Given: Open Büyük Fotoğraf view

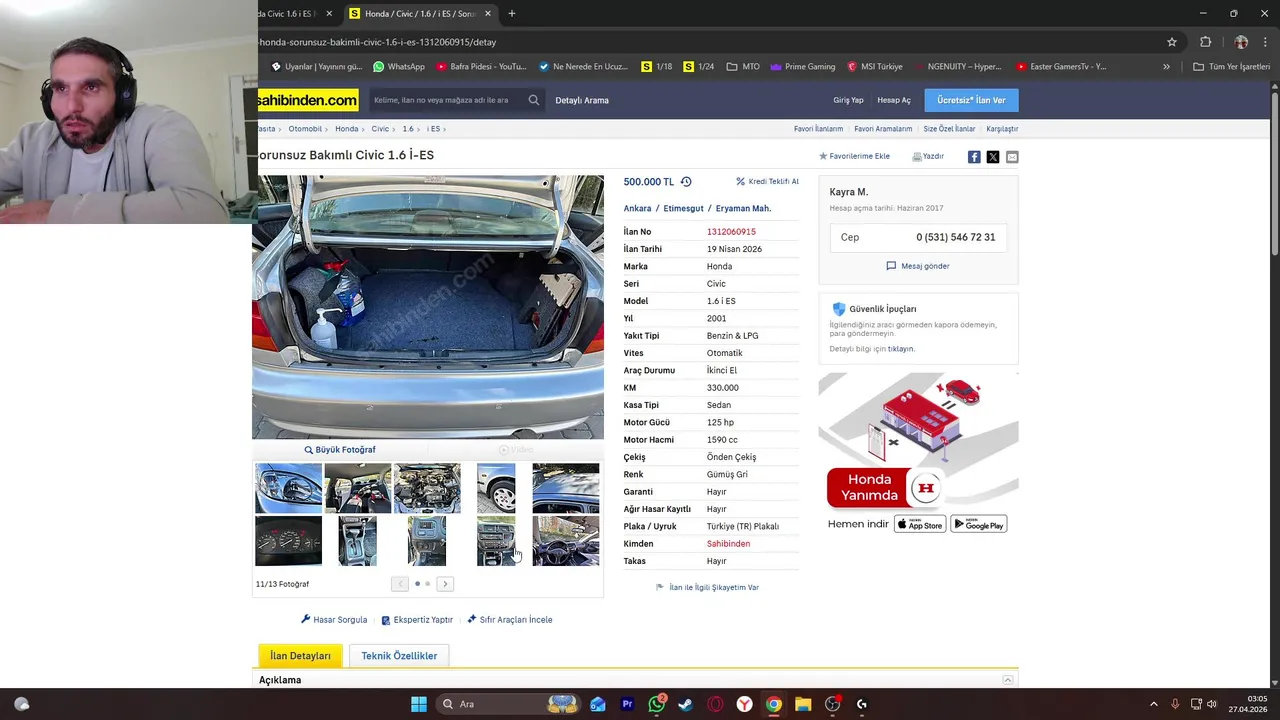Looking at the screenshot, I should (x=340, y=450).
